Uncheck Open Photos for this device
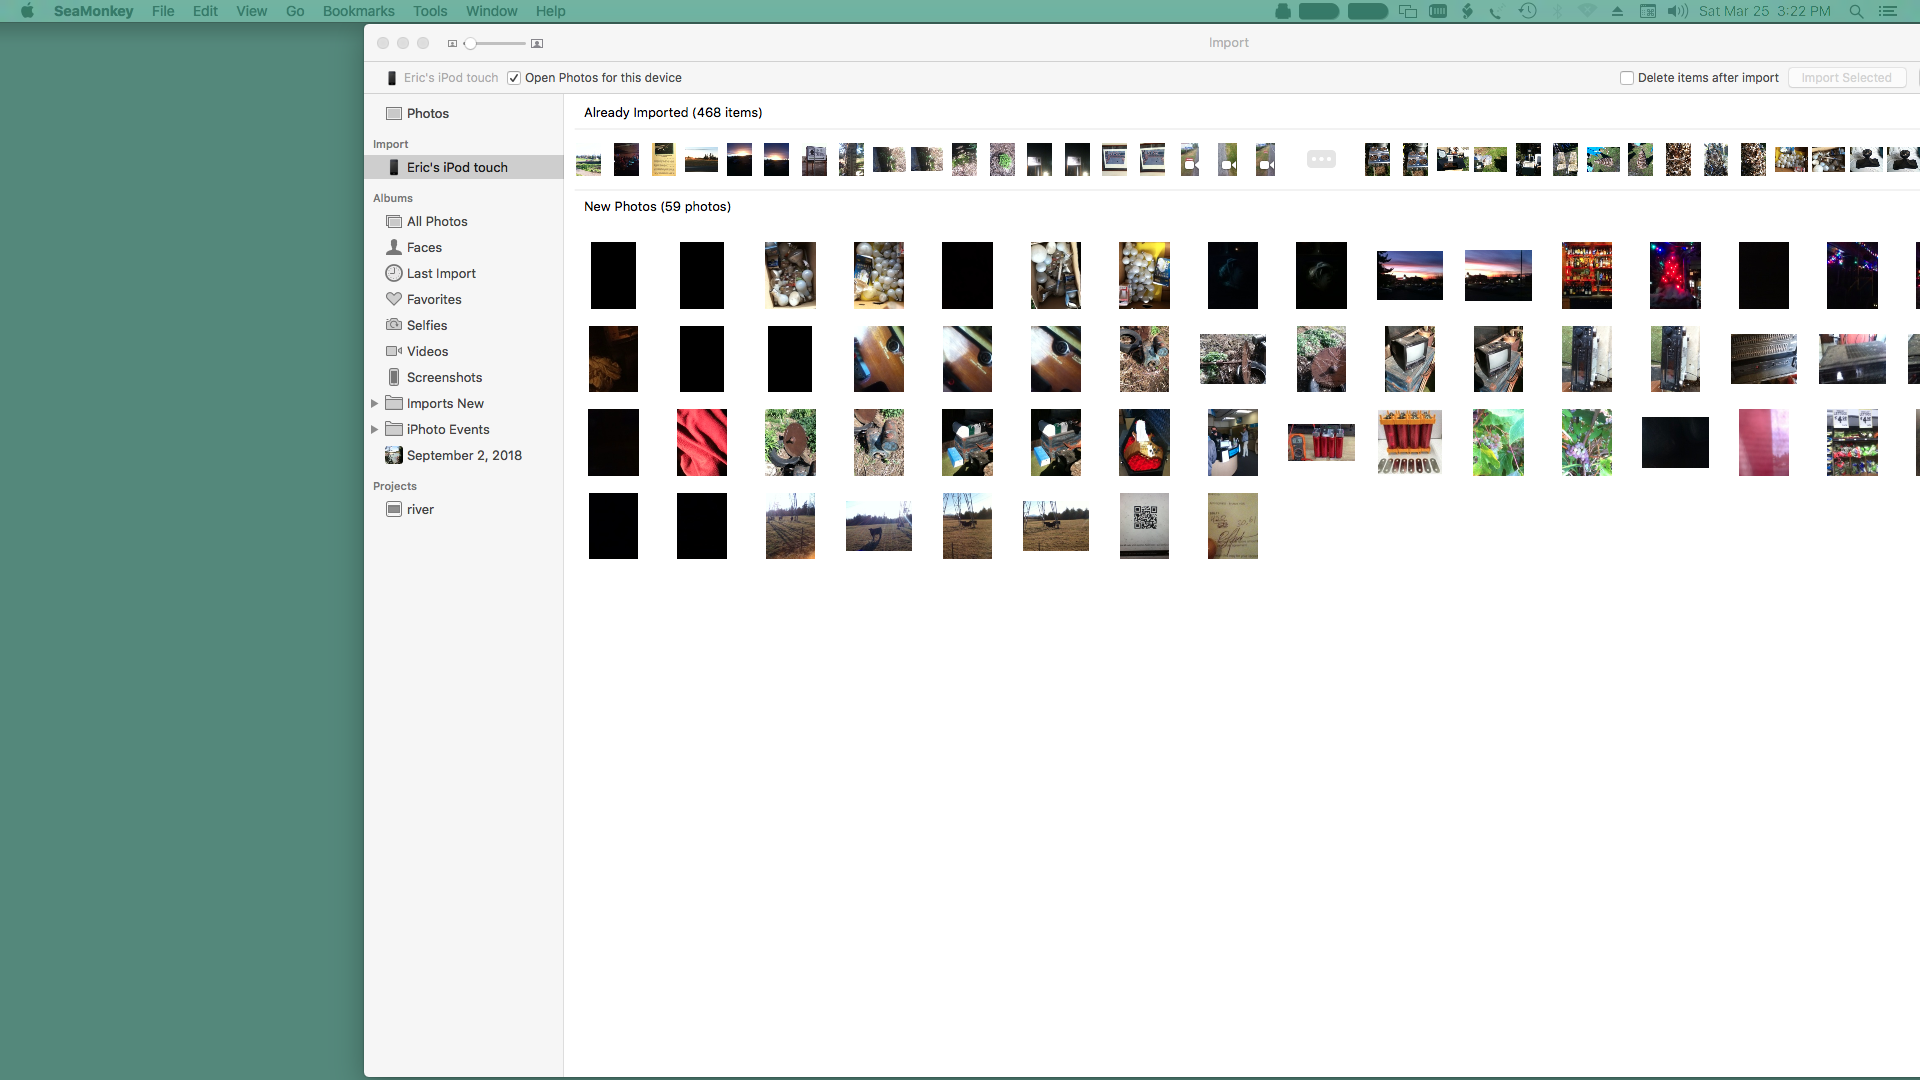This screenshot has height=1080, width=1920. coord(514,78)
